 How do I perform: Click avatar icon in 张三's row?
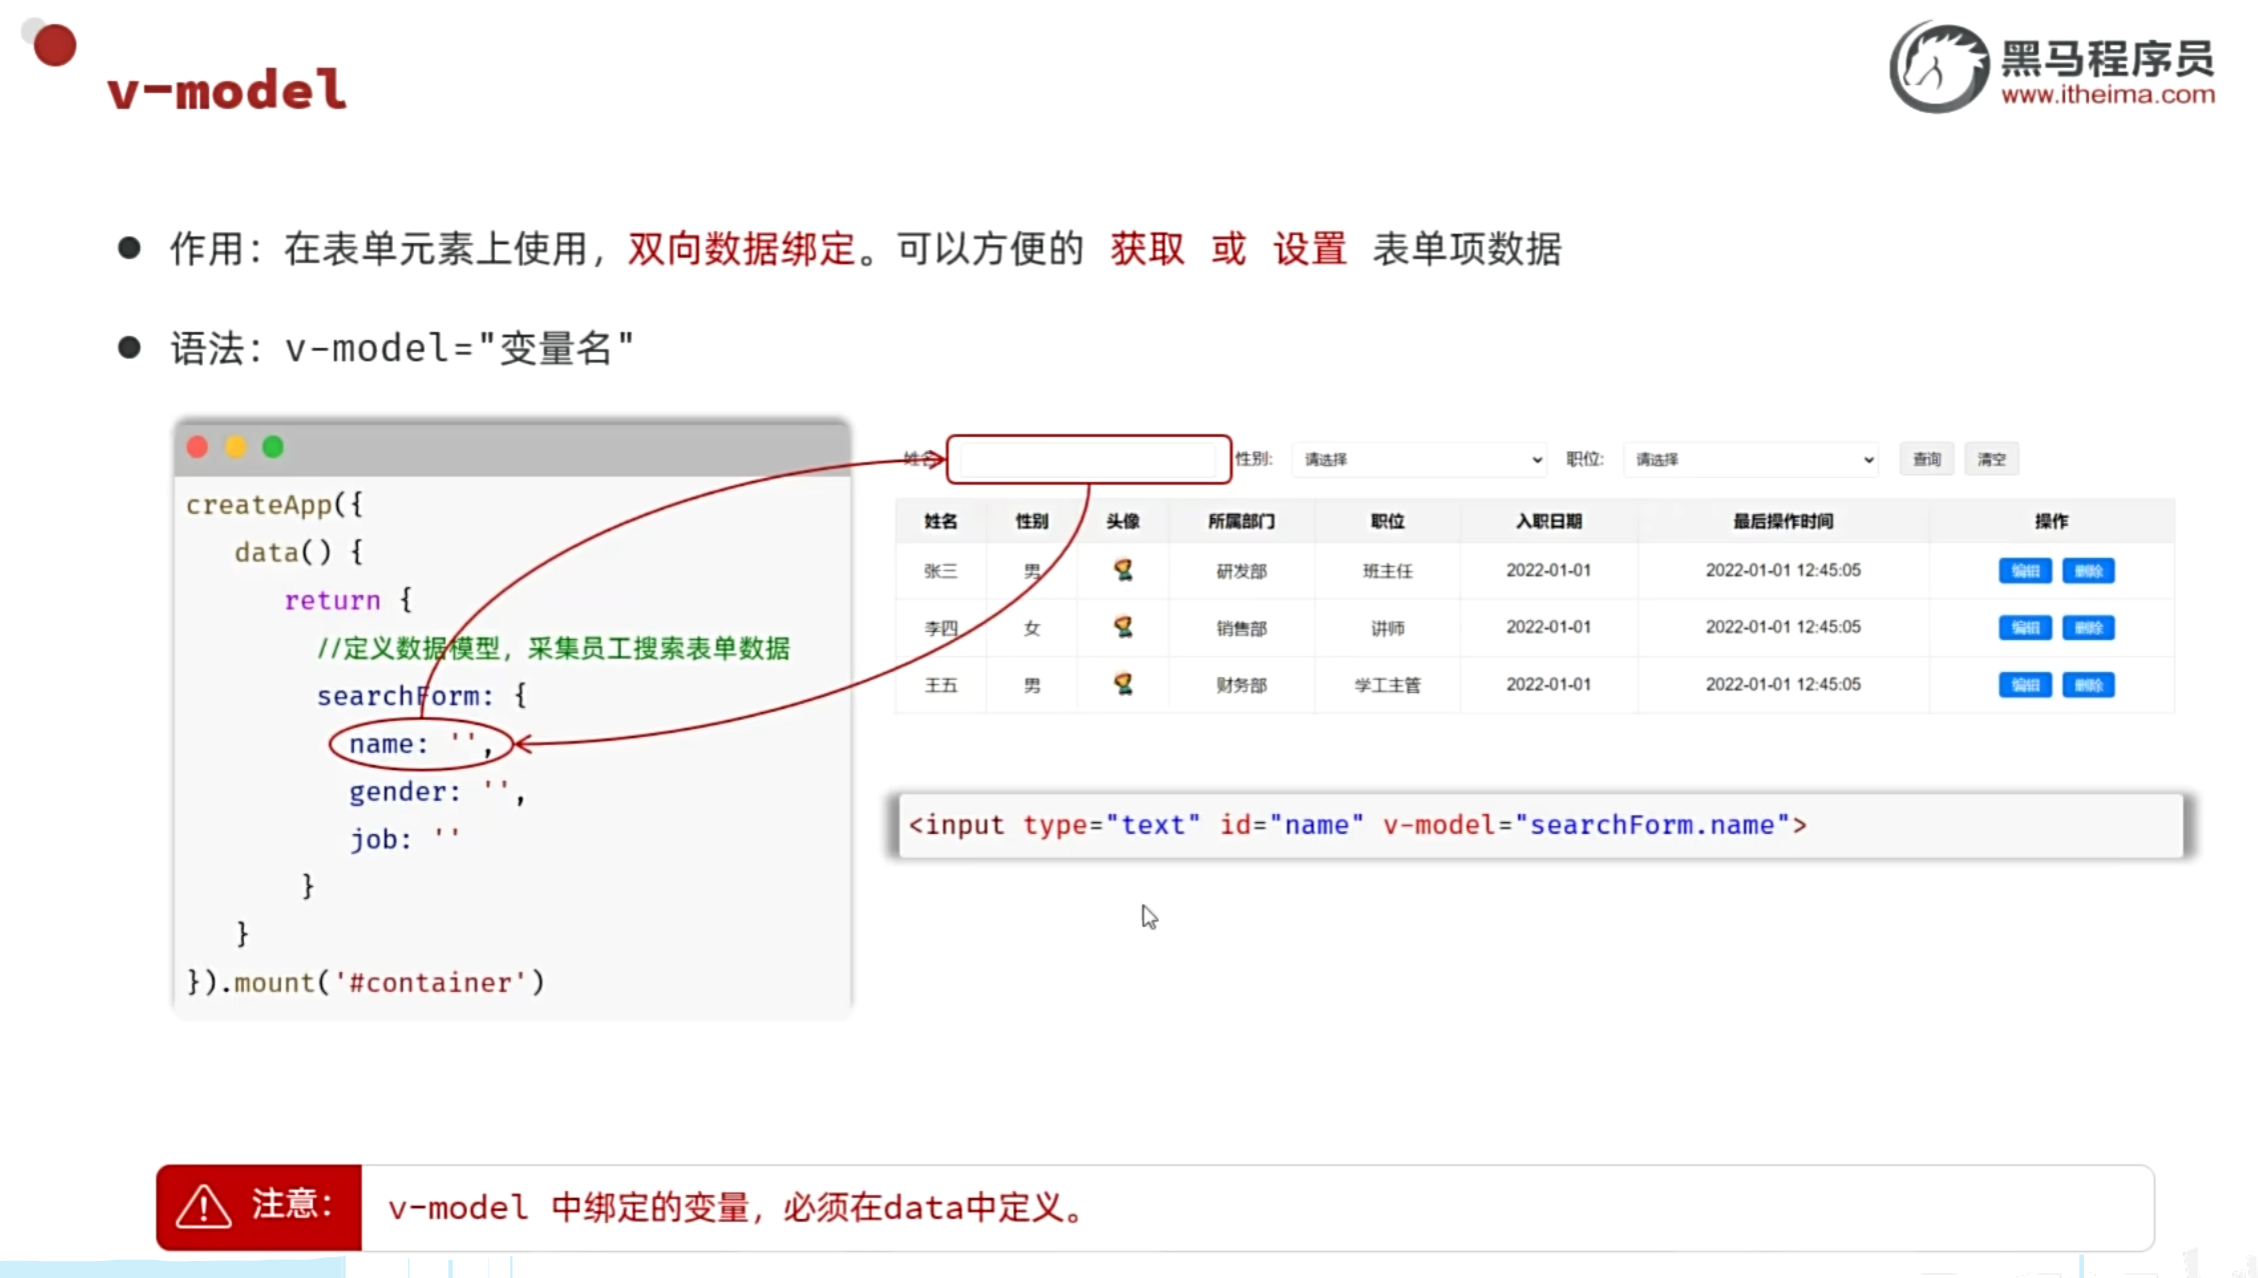1123,570
